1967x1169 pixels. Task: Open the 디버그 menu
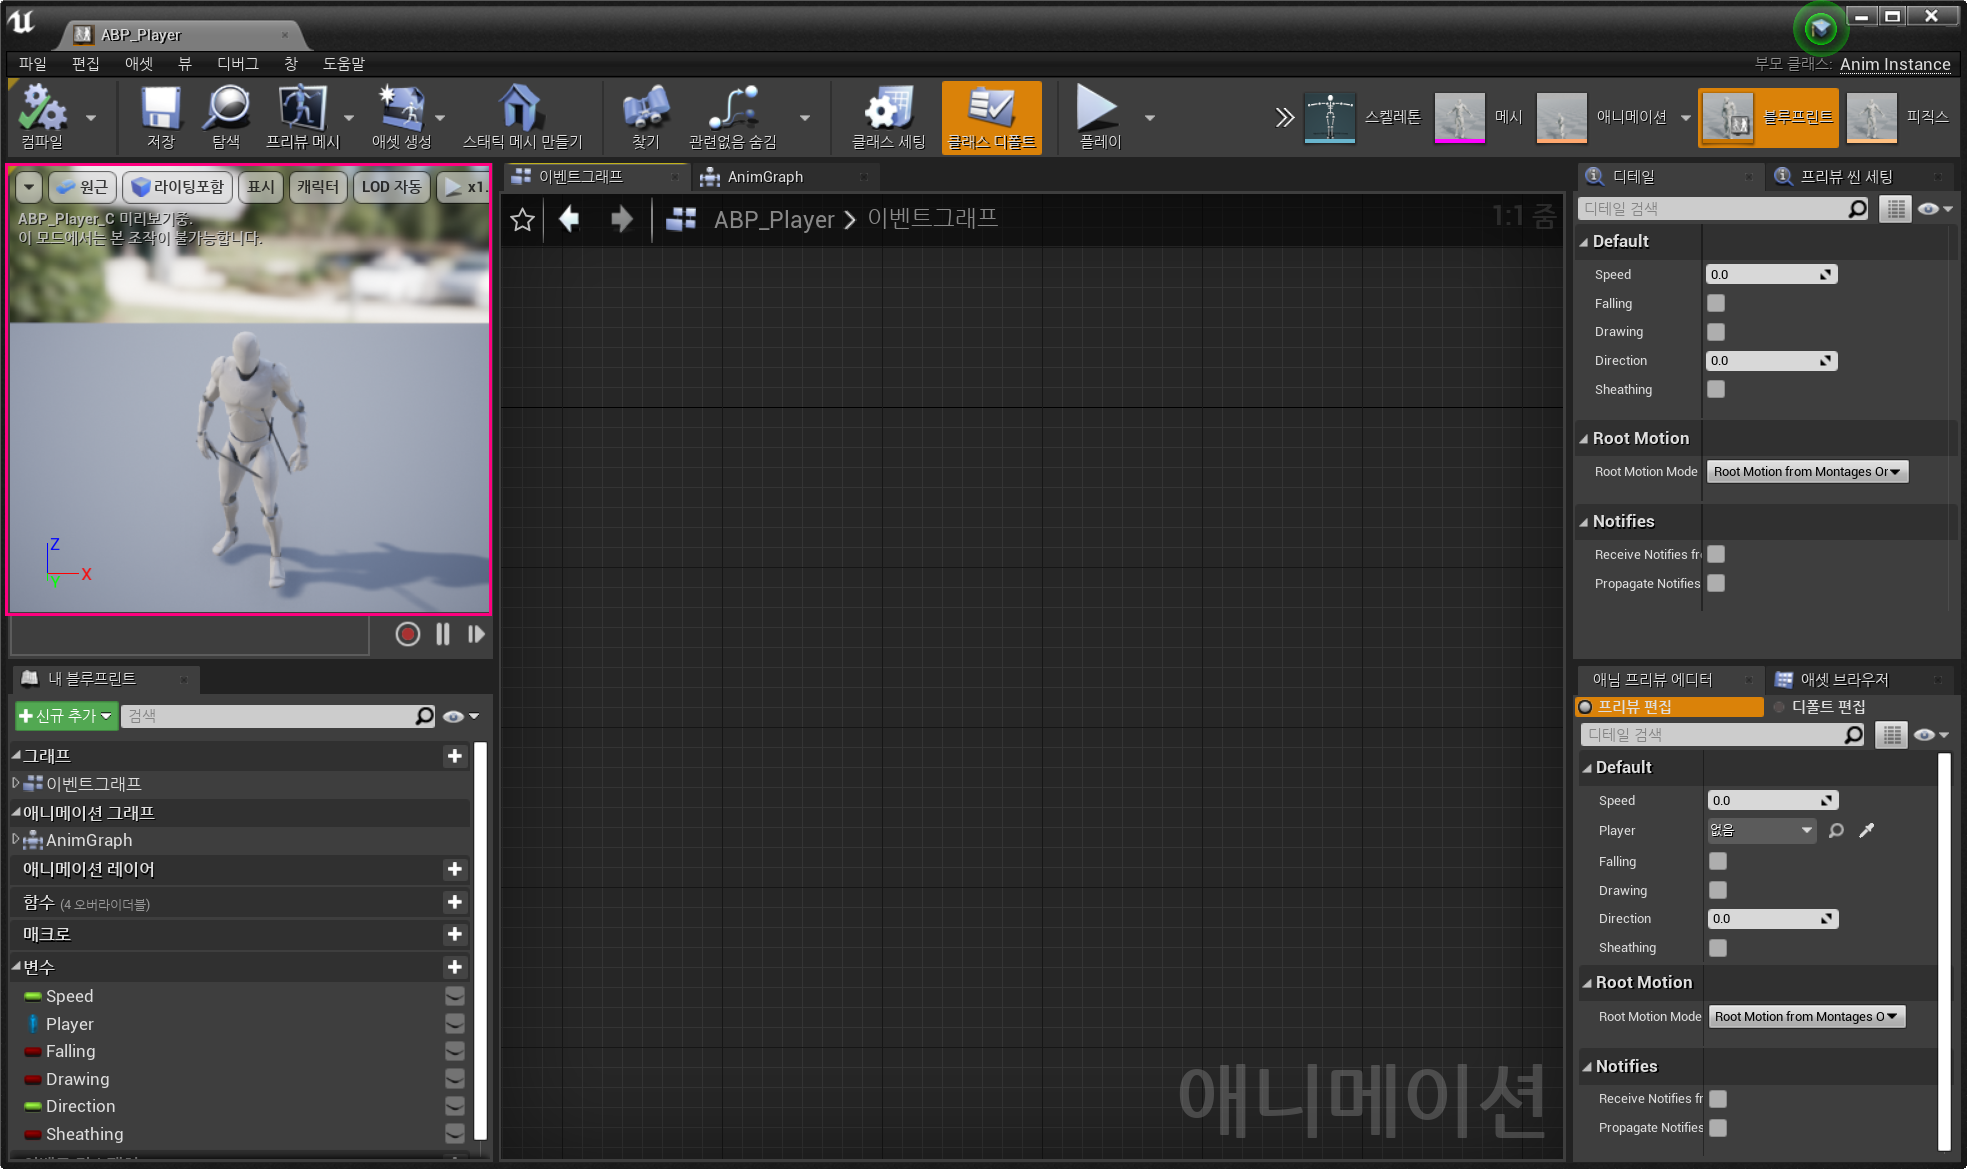click(x=237, y=64)
